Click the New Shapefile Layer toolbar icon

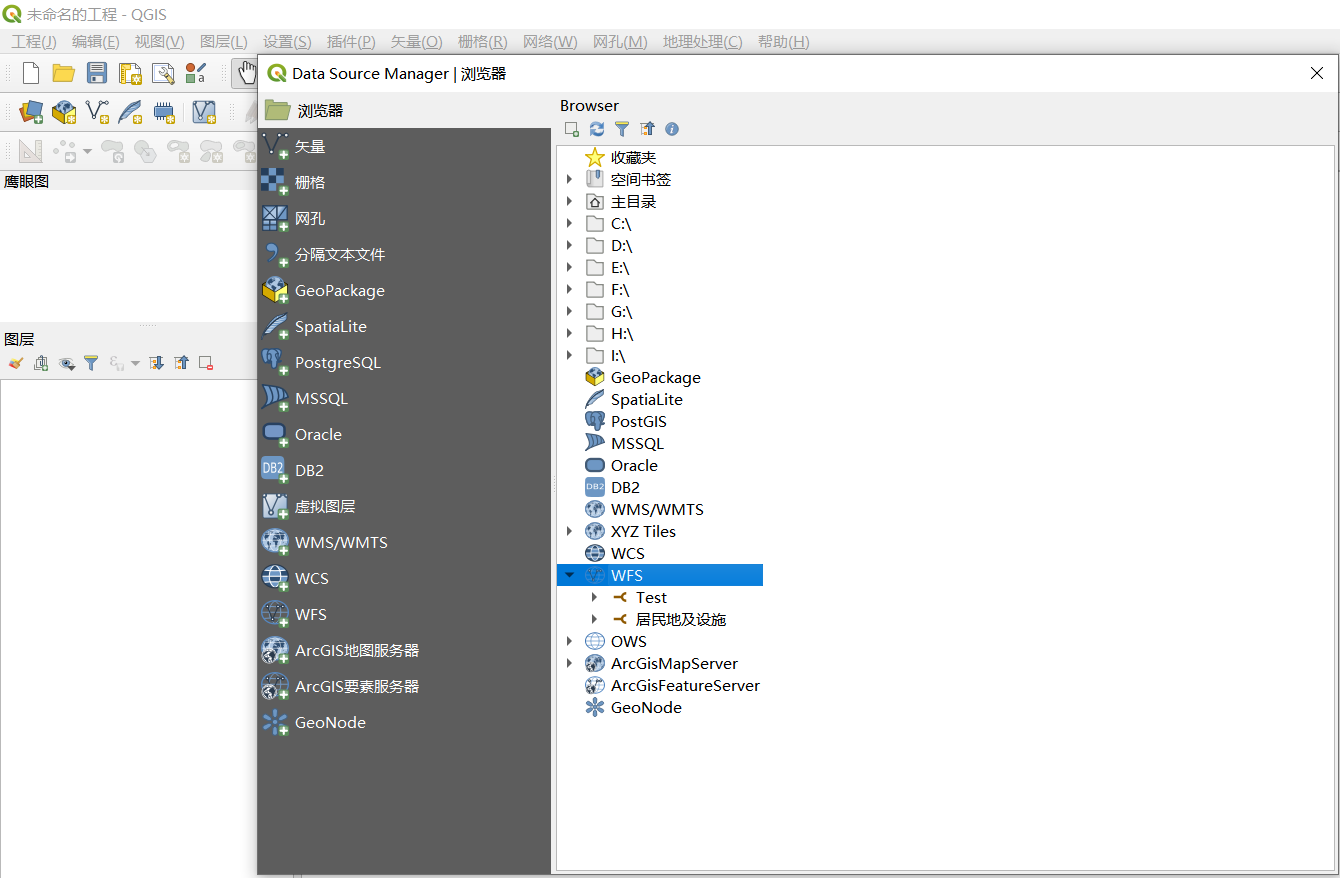97,112
